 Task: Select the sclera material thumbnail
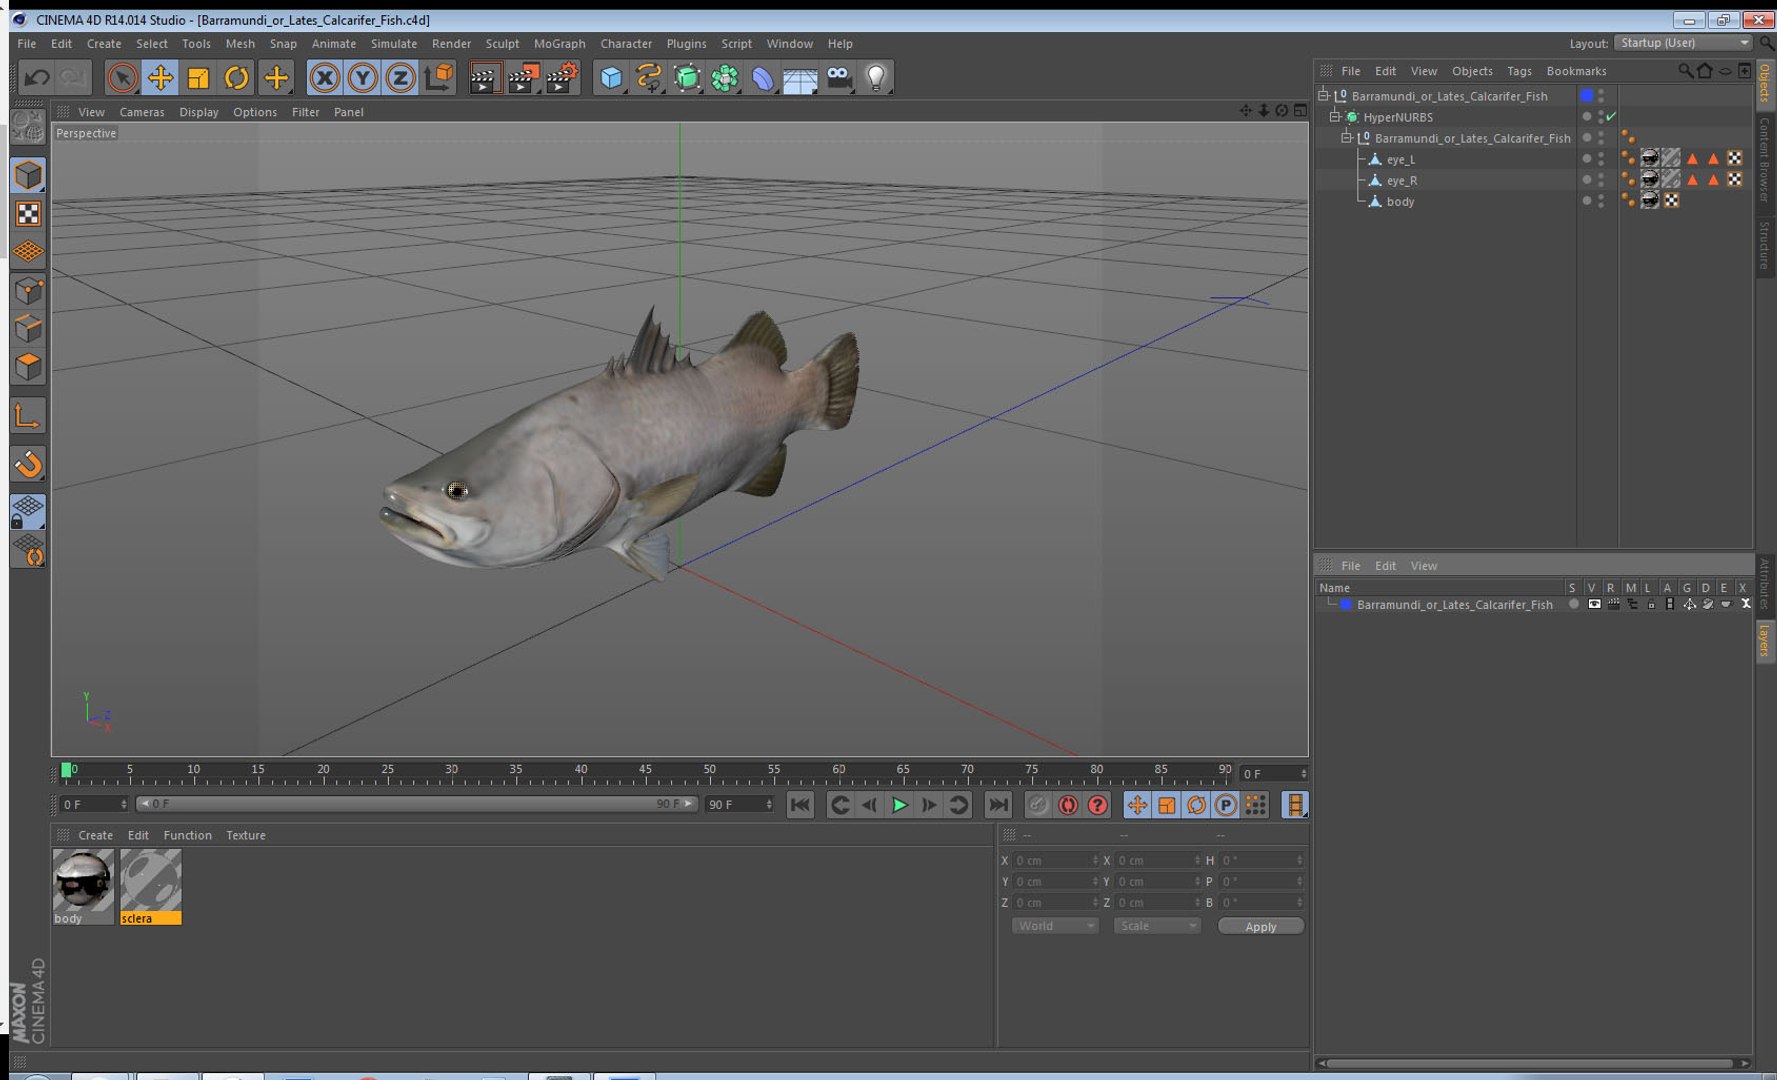[151, 887]
